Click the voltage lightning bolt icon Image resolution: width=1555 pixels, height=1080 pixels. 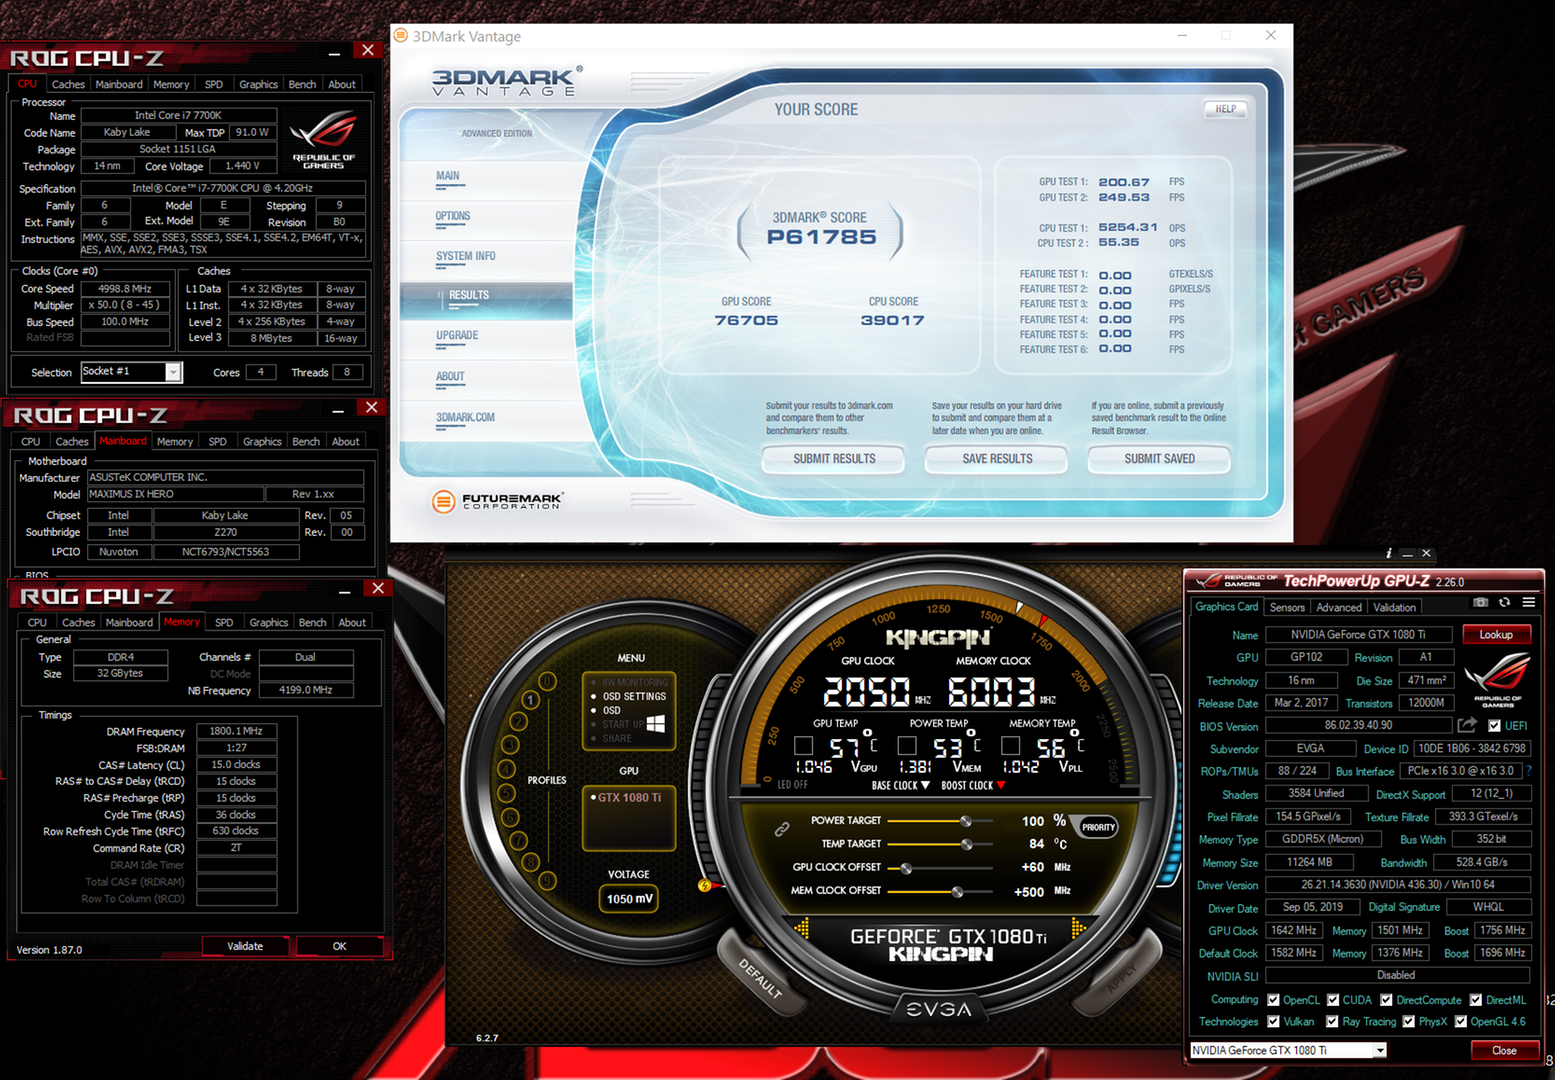click(x=704, y=885)
